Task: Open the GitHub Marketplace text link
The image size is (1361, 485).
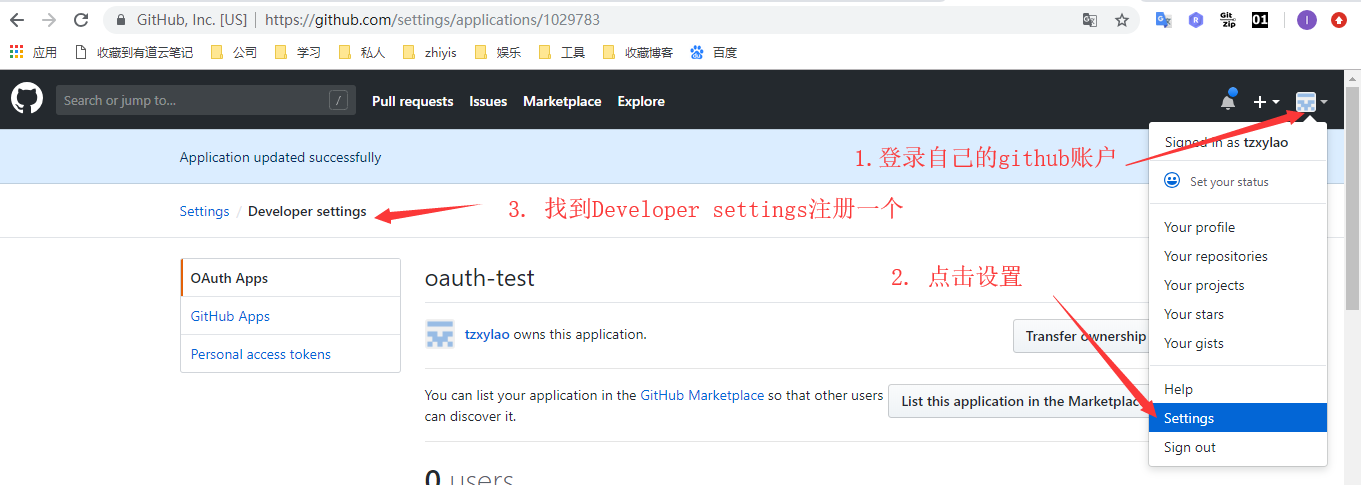Action: pyautogui.click(x=702, y=395)
